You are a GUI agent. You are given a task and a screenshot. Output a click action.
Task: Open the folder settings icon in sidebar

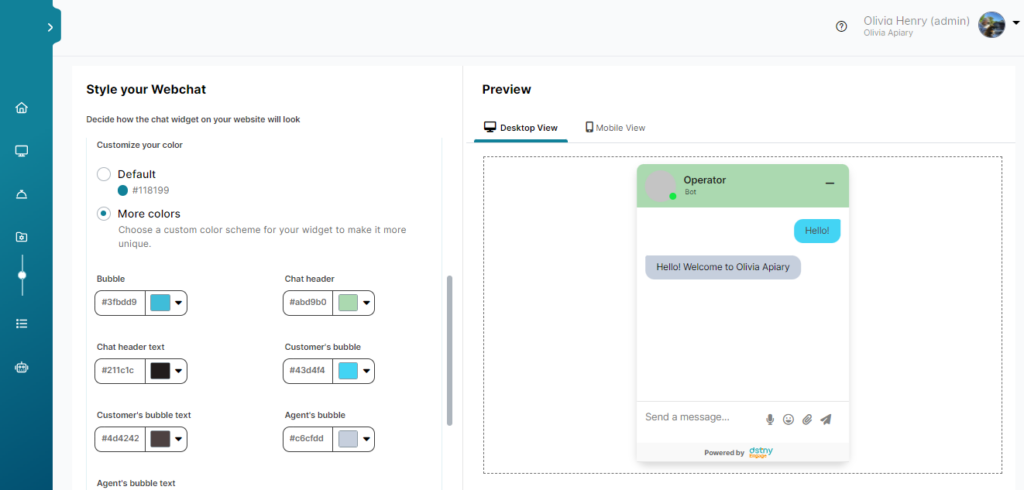tap(22, 237)
